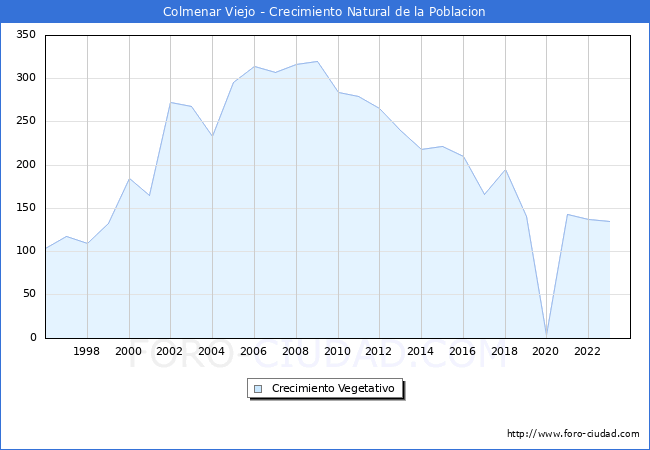Click the 200 y-axis label

coord(26,165)
